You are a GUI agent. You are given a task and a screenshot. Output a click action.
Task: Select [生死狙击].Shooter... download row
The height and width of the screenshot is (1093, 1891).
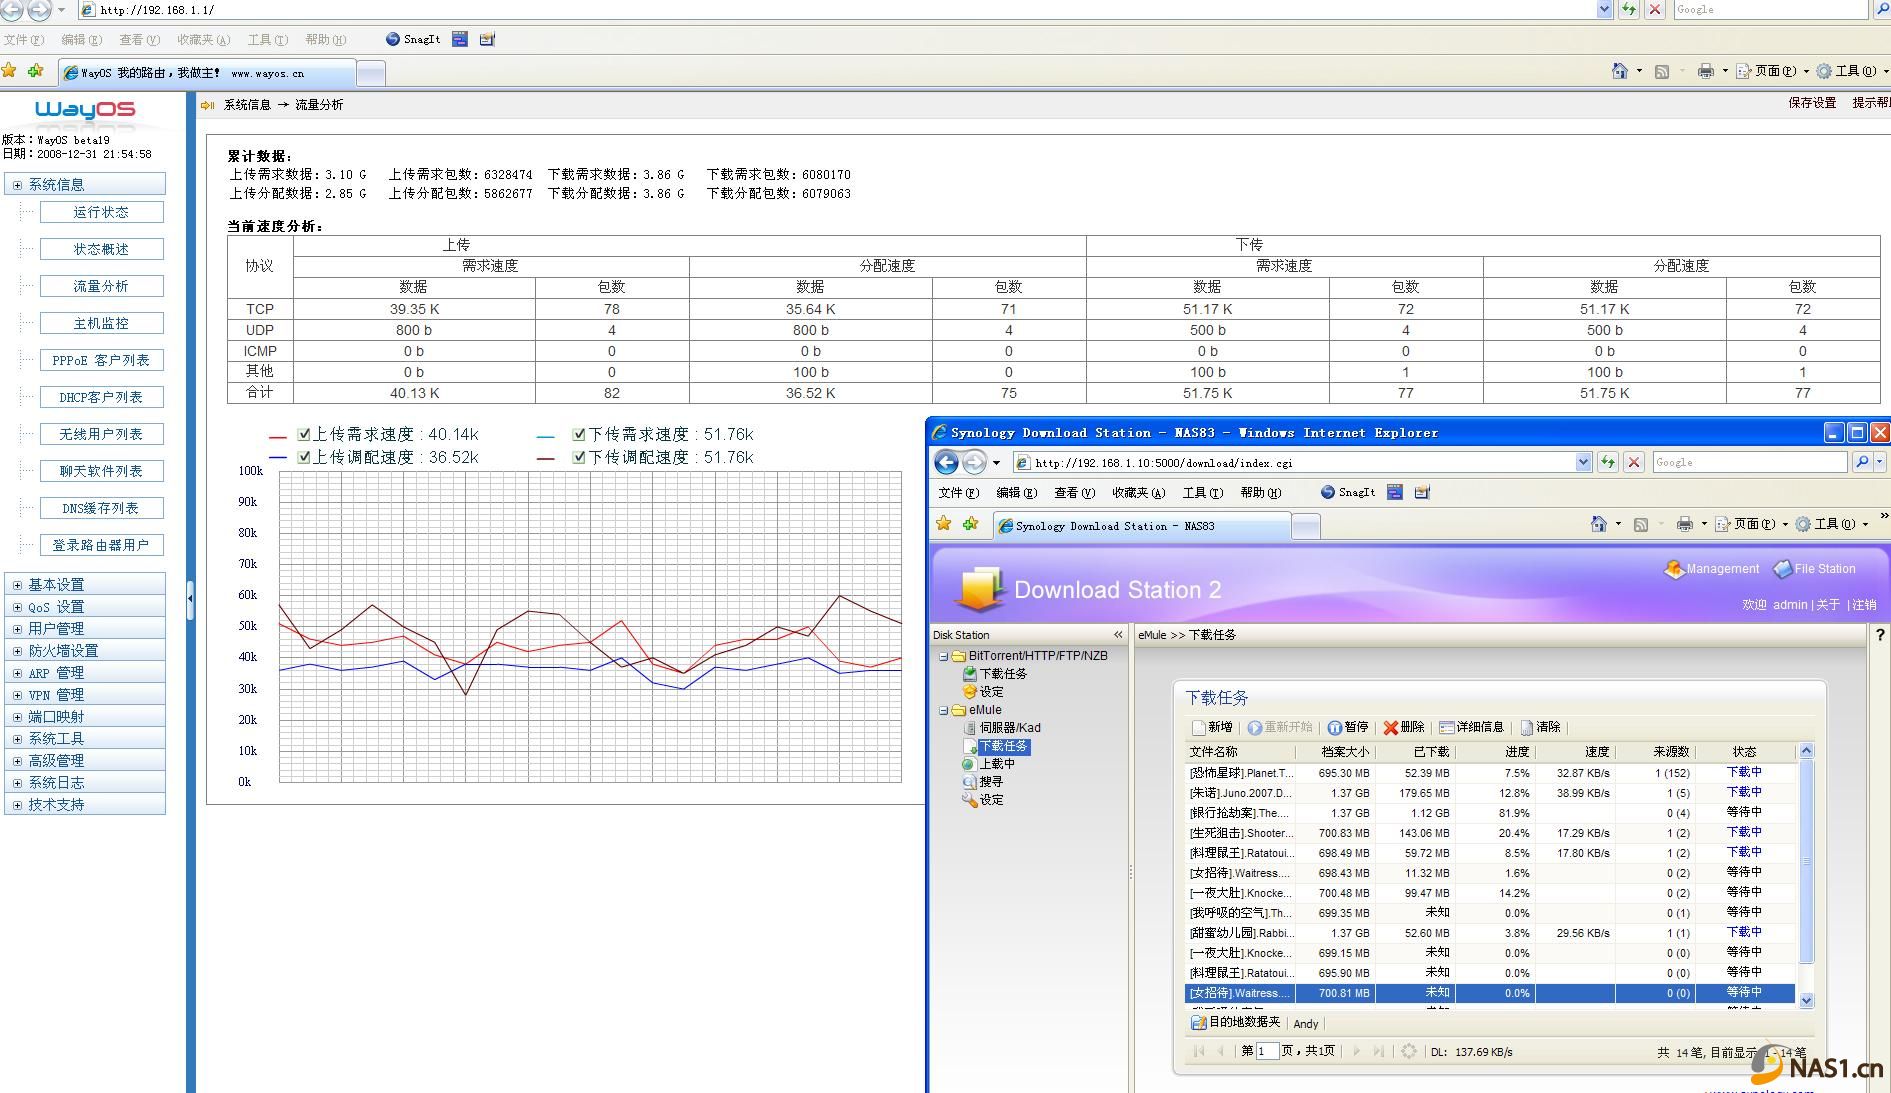(x=1490, y=833)
